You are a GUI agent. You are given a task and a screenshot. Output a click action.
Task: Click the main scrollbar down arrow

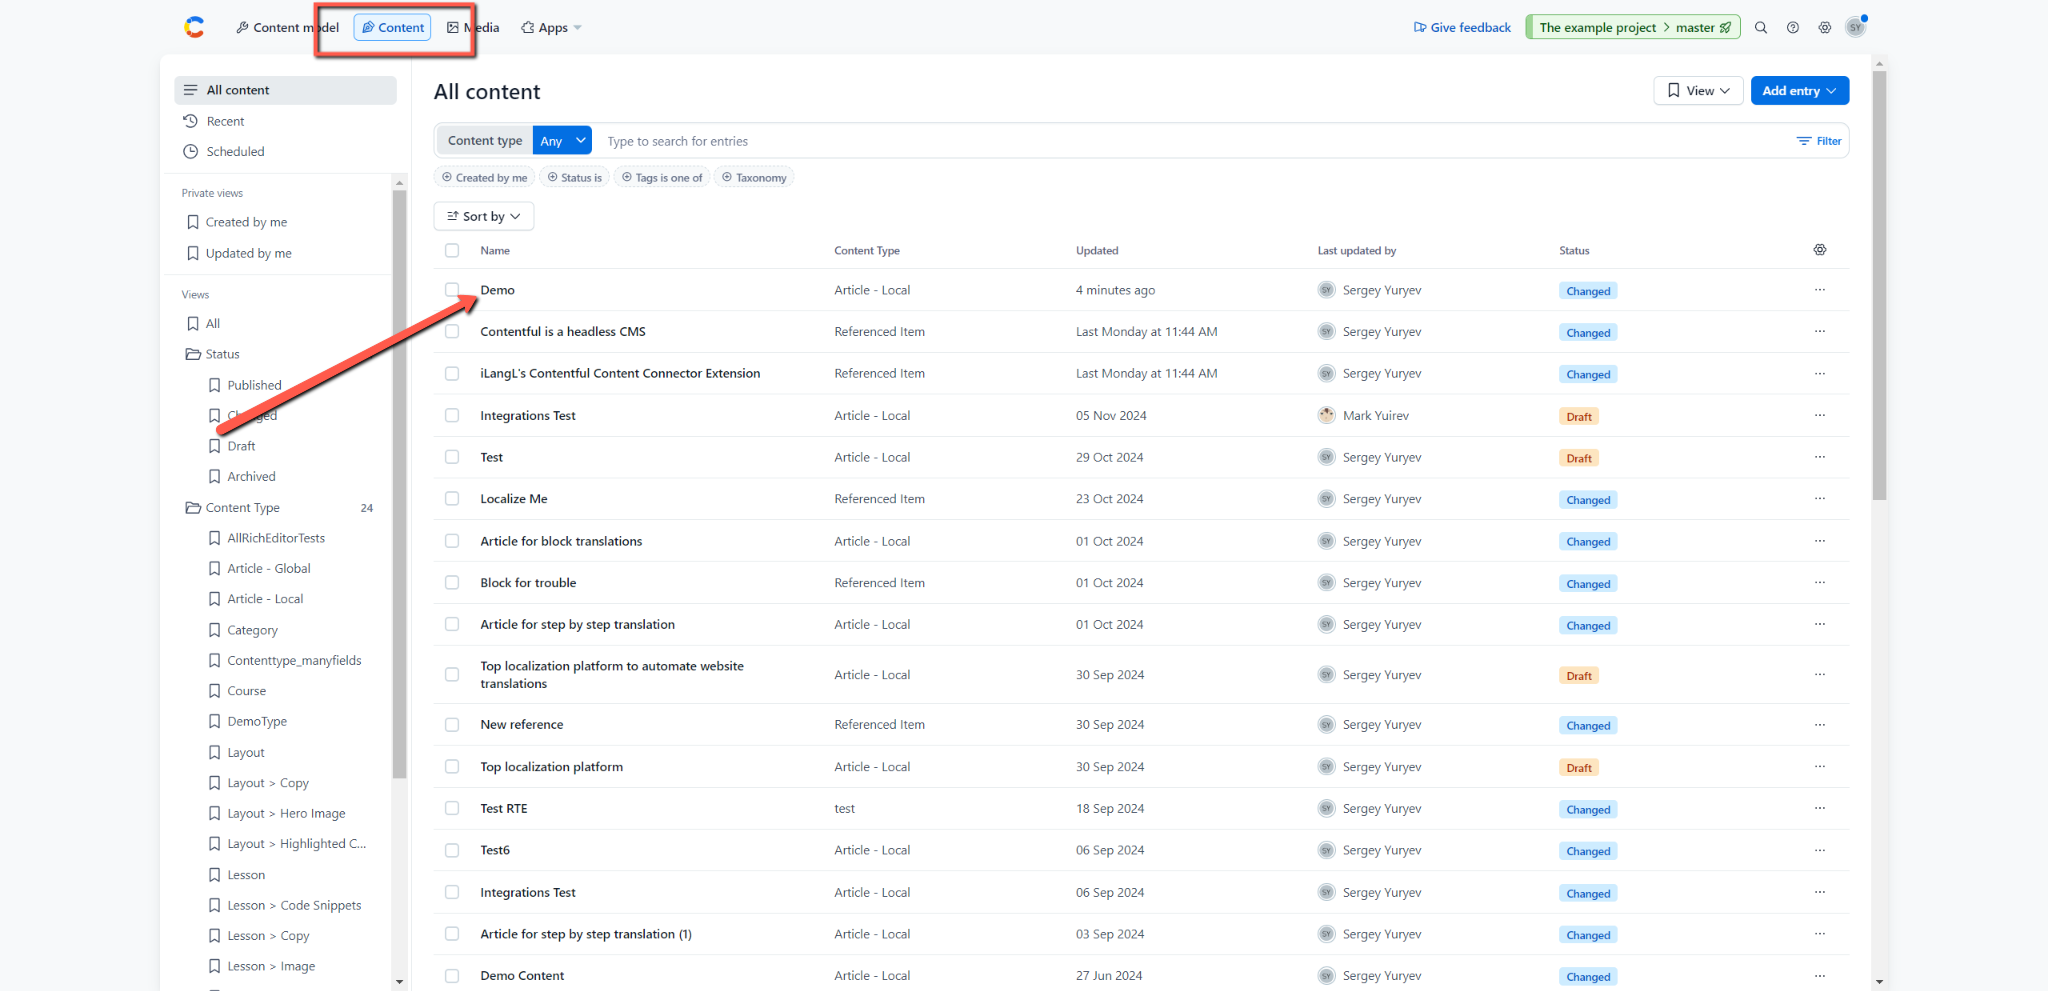click(1880, 983)
